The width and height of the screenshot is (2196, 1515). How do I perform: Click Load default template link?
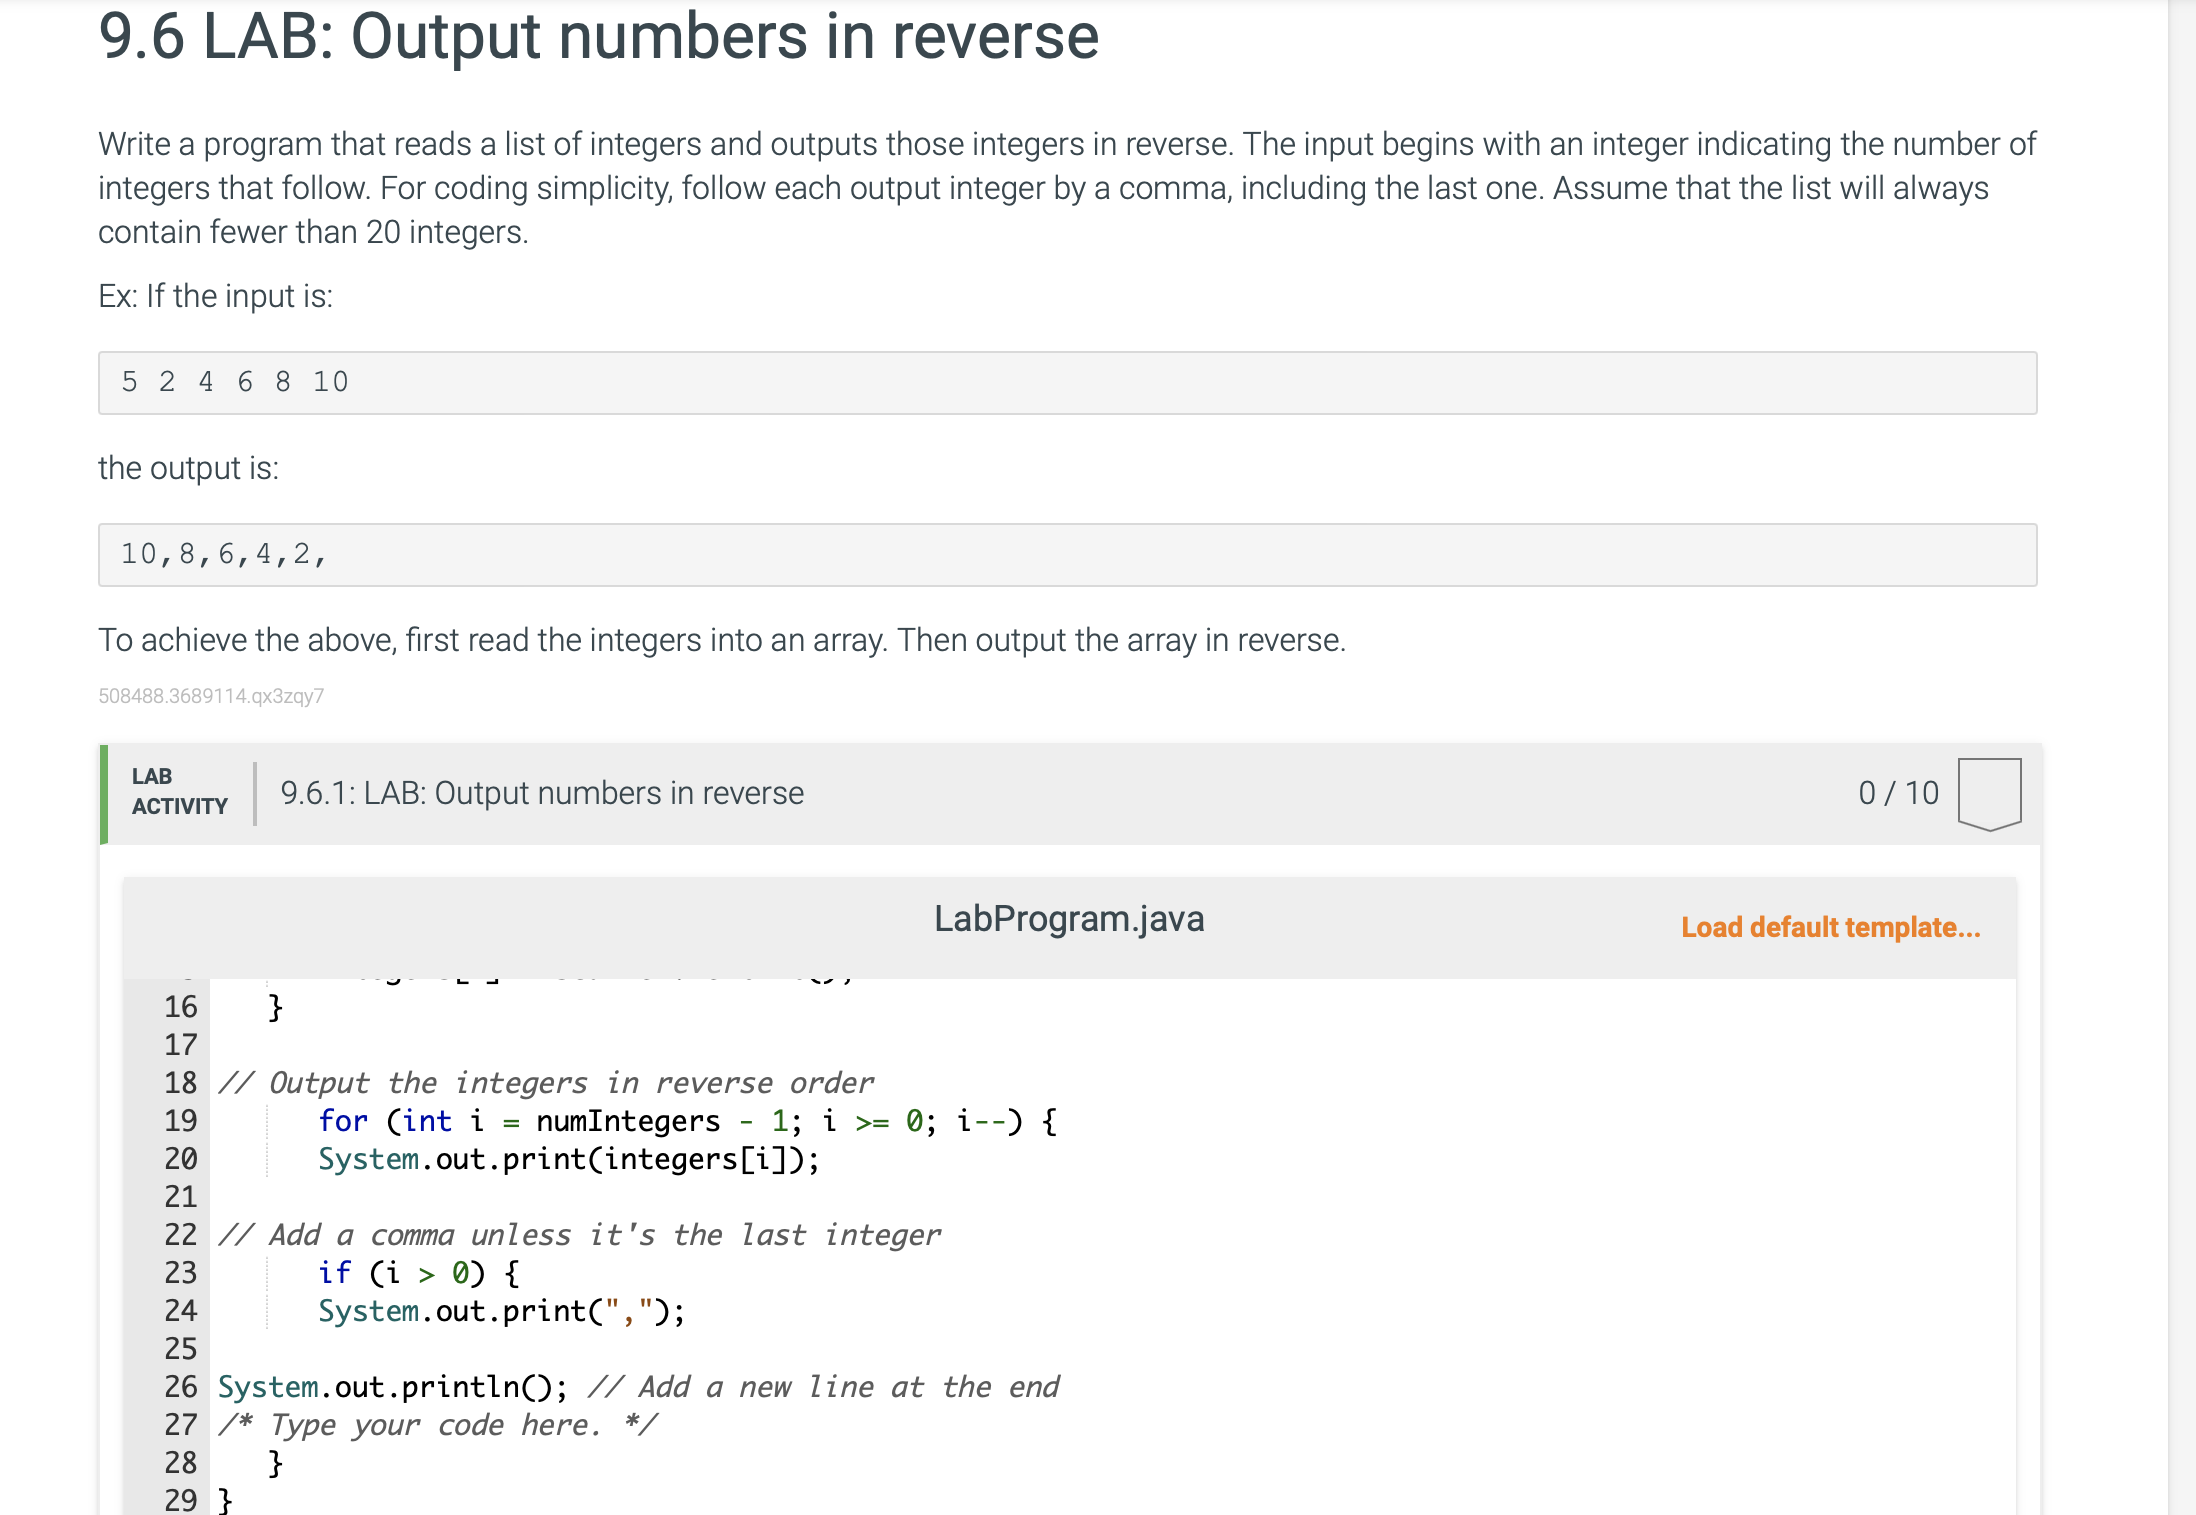pos(1829,927)
